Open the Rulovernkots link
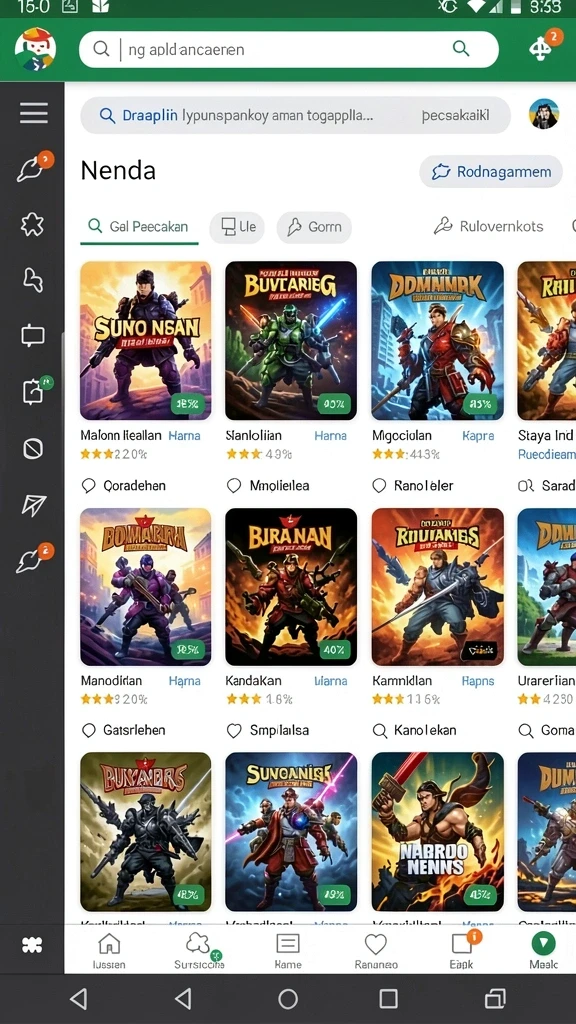Screen dimensions: 576x1024 pyautogui.click(x=488, y=227)
